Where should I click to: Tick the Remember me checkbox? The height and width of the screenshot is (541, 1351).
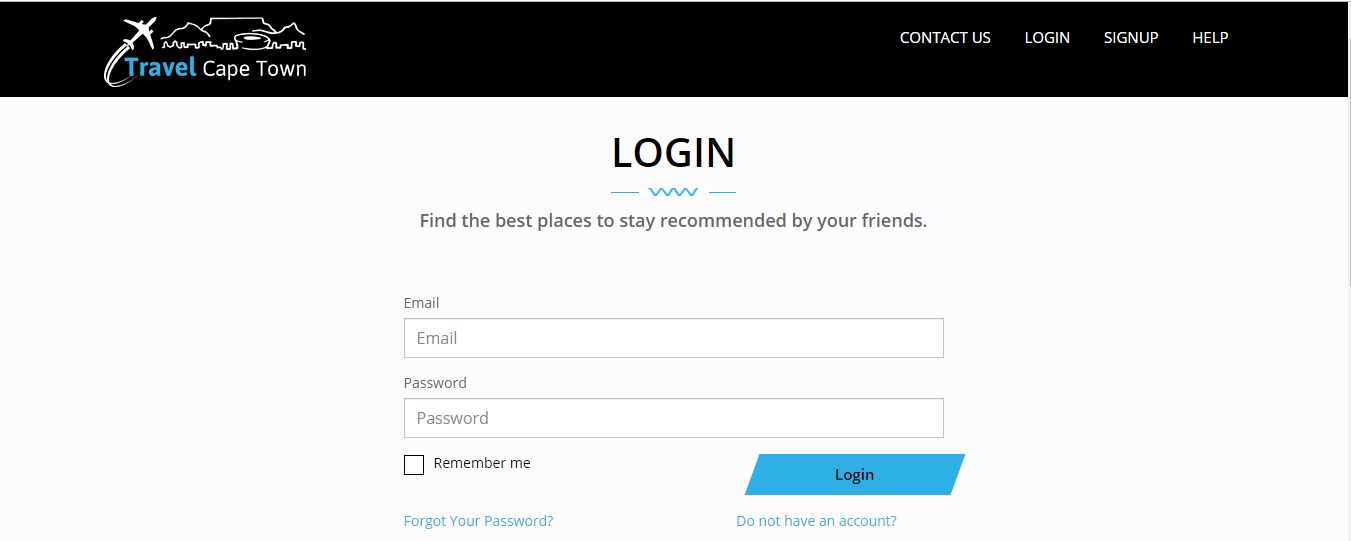tap(414, 465)
